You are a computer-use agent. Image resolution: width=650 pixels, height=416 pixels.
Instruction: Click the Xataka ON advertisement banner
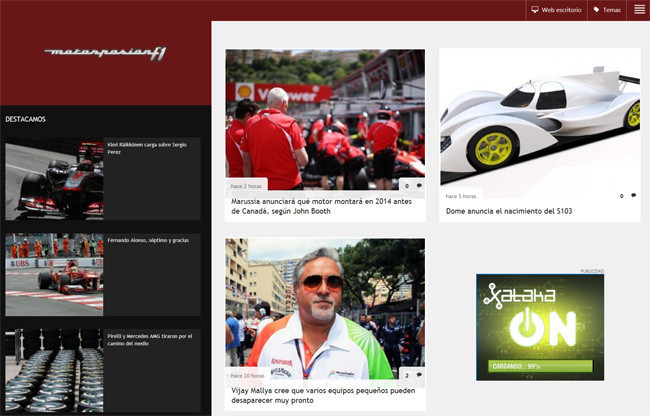coord(540,327)
